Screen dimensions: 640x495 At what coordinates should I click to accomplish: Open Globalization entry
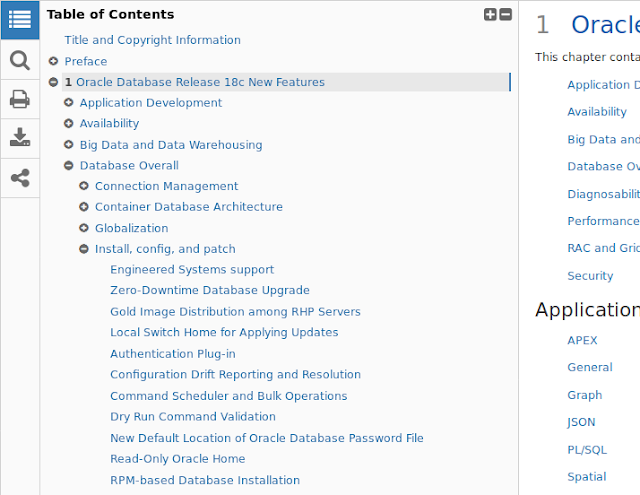[x=131, y=228]
